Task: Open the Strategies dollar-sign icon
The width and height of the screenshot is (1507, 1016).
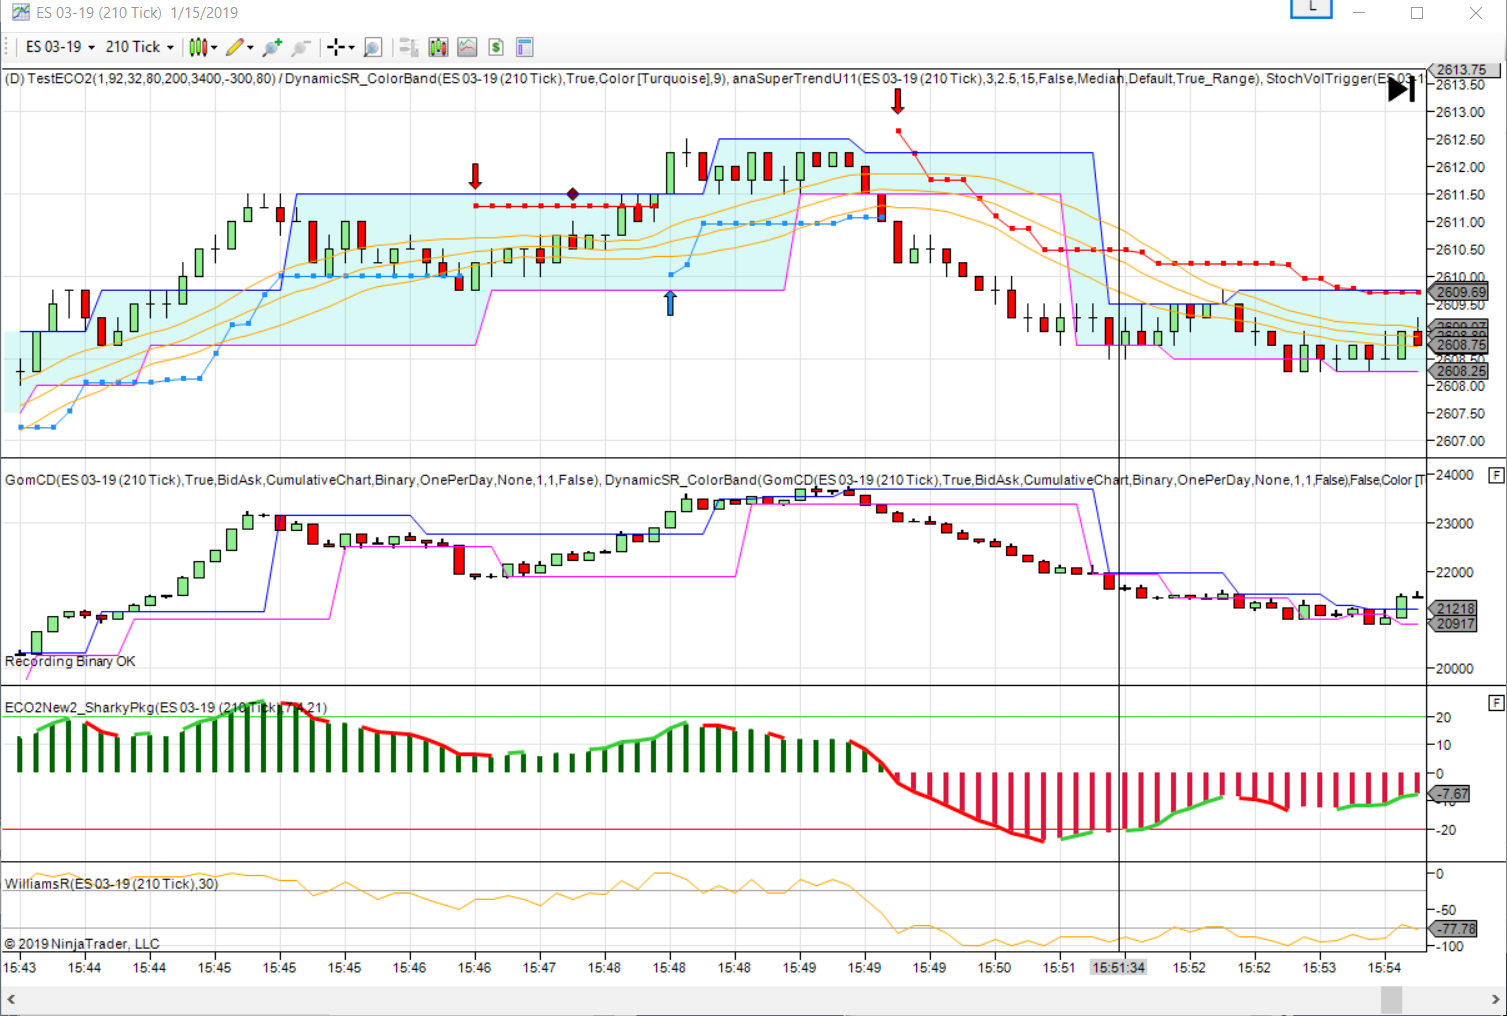Action: click(496, 47)
